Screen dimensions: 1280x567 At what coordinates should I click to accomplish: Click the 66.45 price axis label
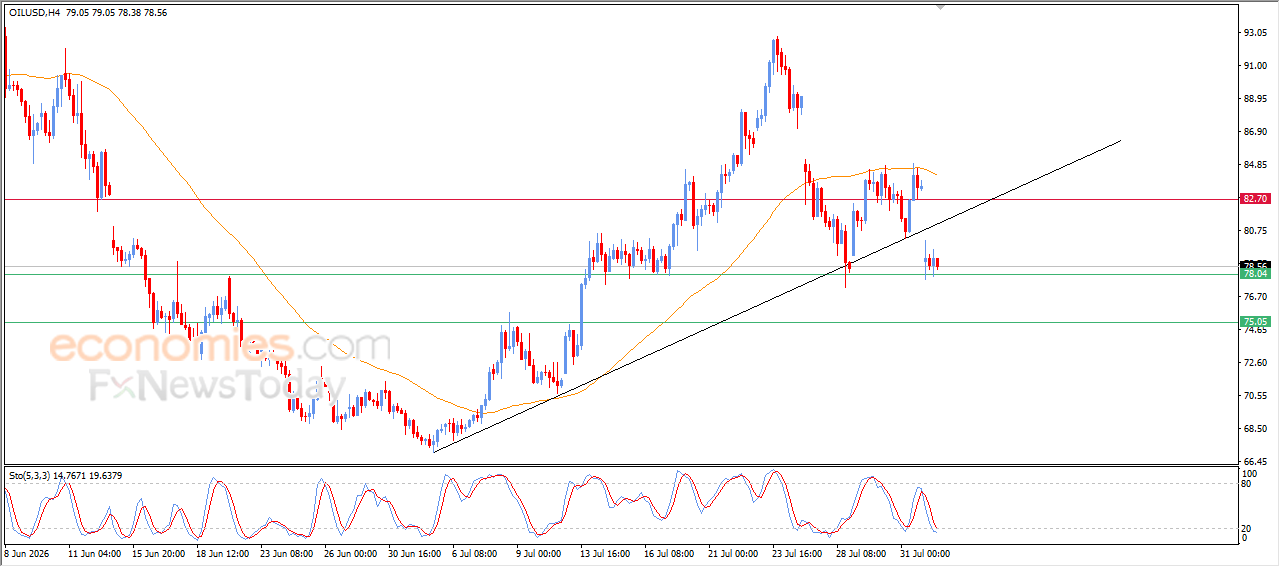click(1255, 461)
